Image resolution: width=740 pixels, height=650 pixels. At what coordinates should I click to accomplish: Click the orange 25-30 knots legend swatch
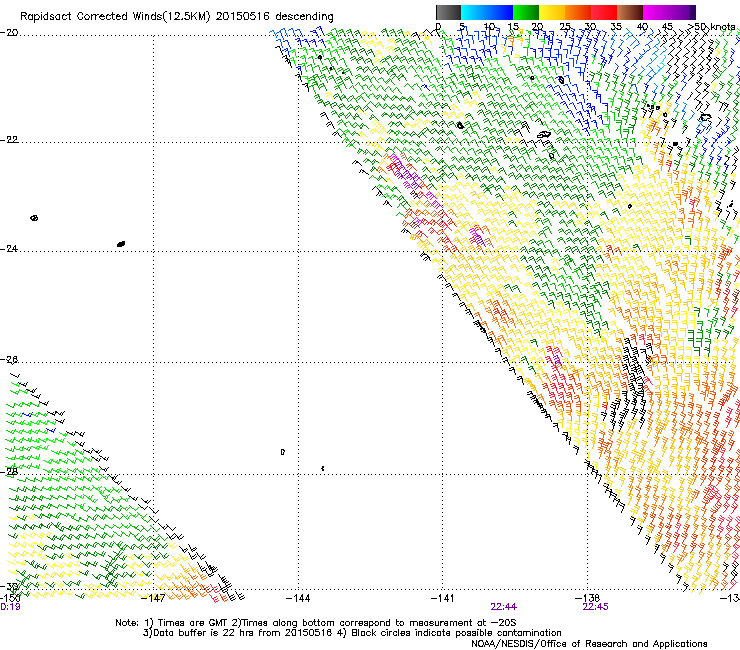pyautogui.click(x=578, y=12)
